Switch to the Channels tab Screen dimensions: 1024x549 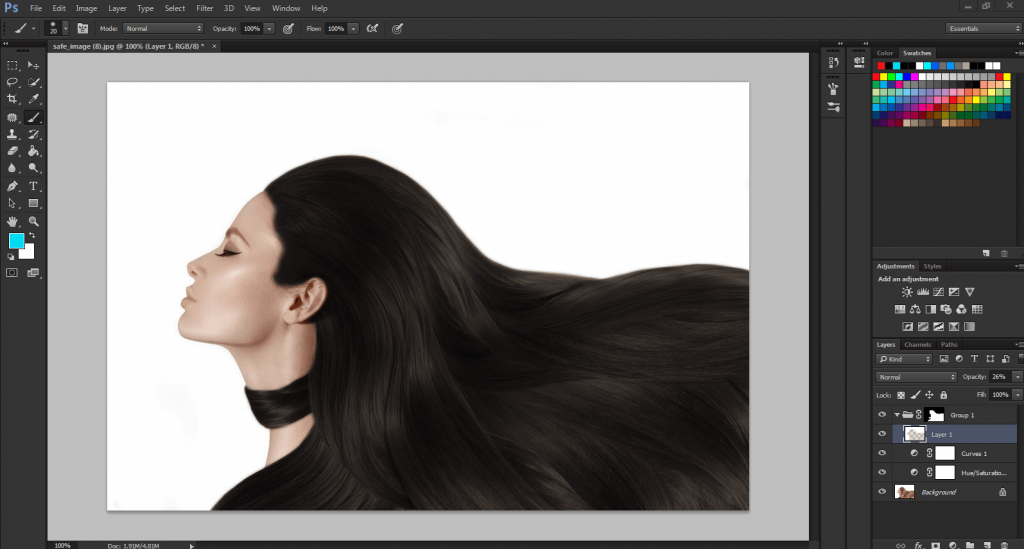point(918,345)
